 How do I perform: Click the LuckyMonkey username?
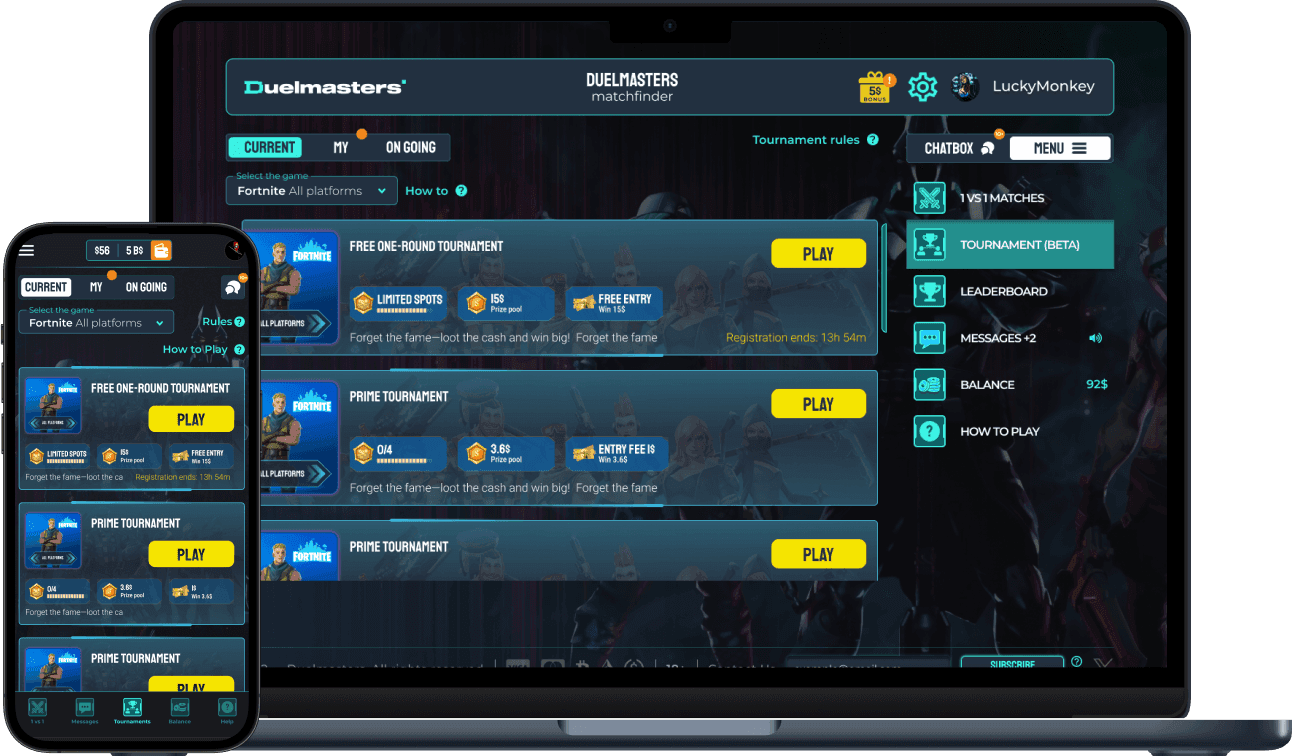1043,87
